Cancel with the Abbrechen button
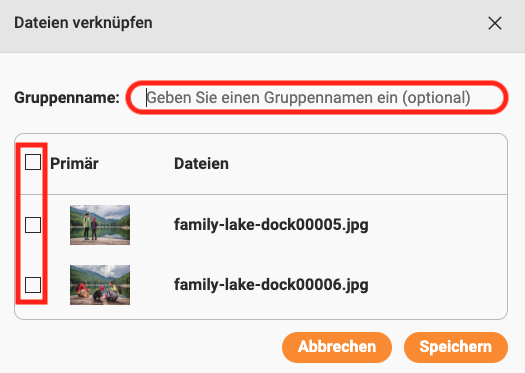Screen dimensions: 525x373 [337, 347]
